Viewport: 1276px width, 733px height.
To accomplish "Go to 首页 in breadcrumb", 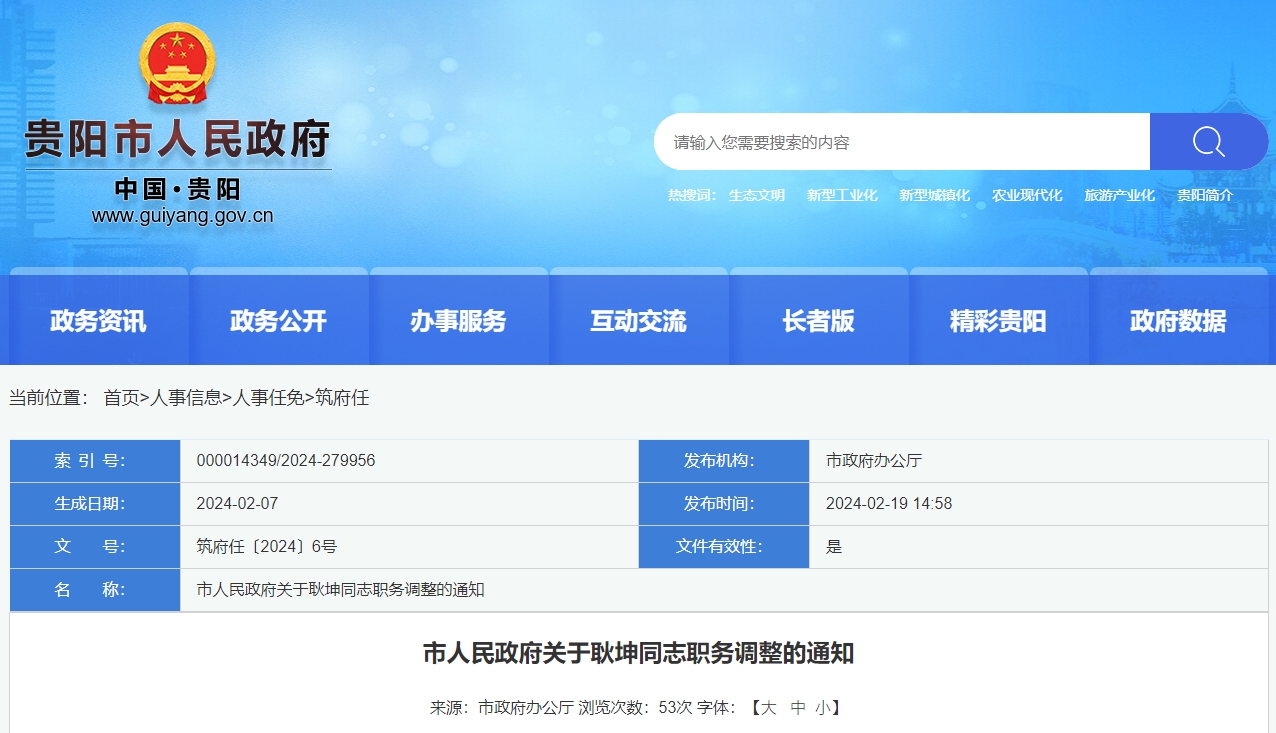I will 121,398.
